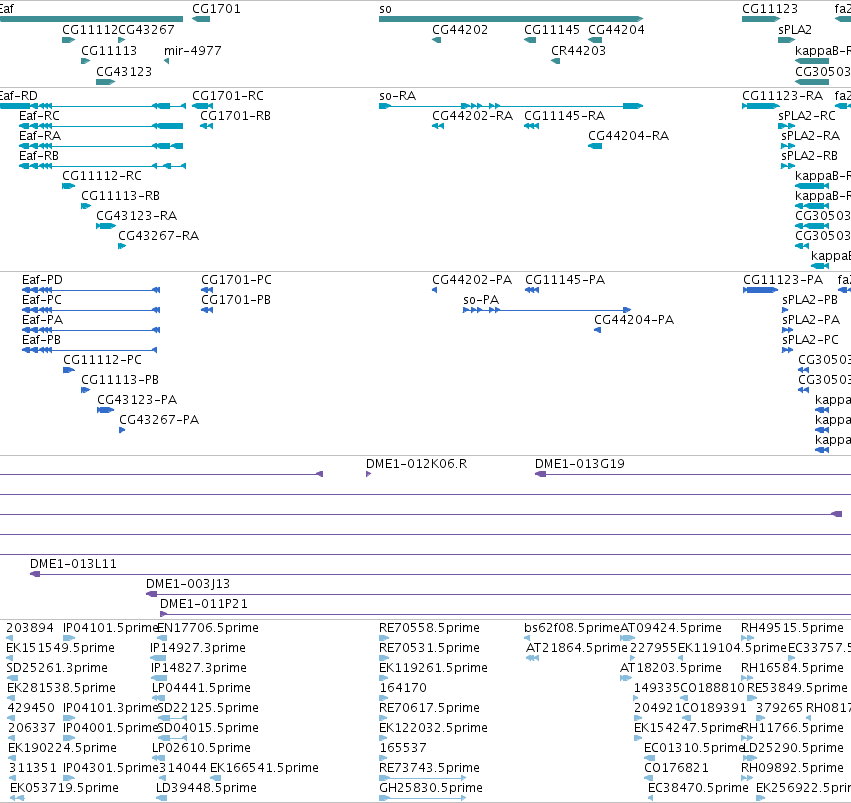
Task: Open the EC38470.5prime EST label
Action: (698, 788)
